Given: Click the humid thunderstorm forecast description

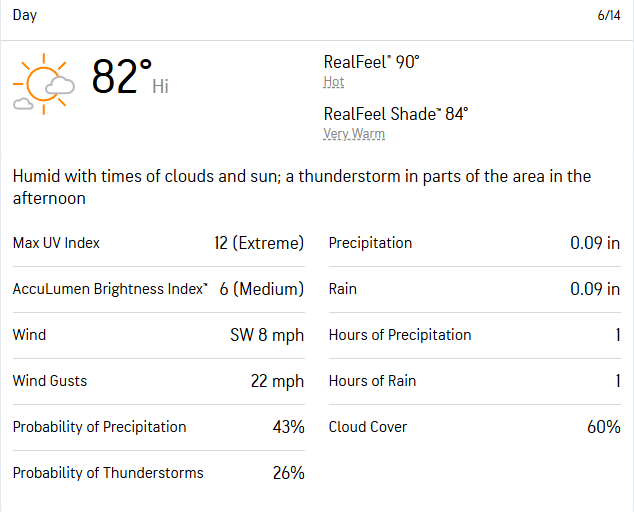Looking at the screenshot, I should [x=302, y=187].
